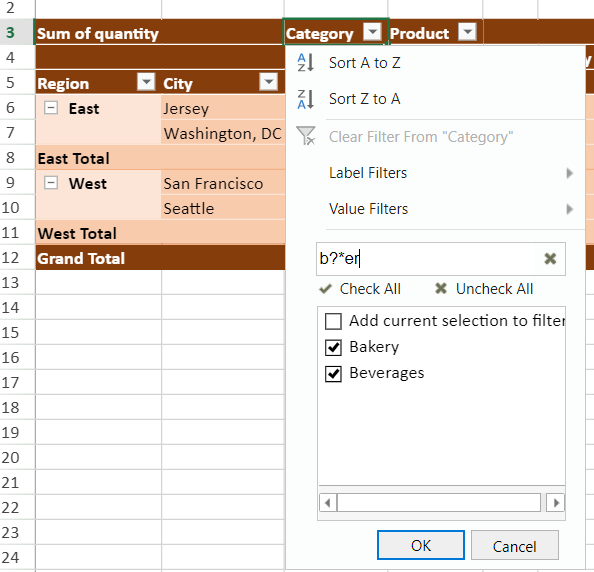594x572 pixels.
Task: Click the list scrollbar left arrow
Action: 328,503
